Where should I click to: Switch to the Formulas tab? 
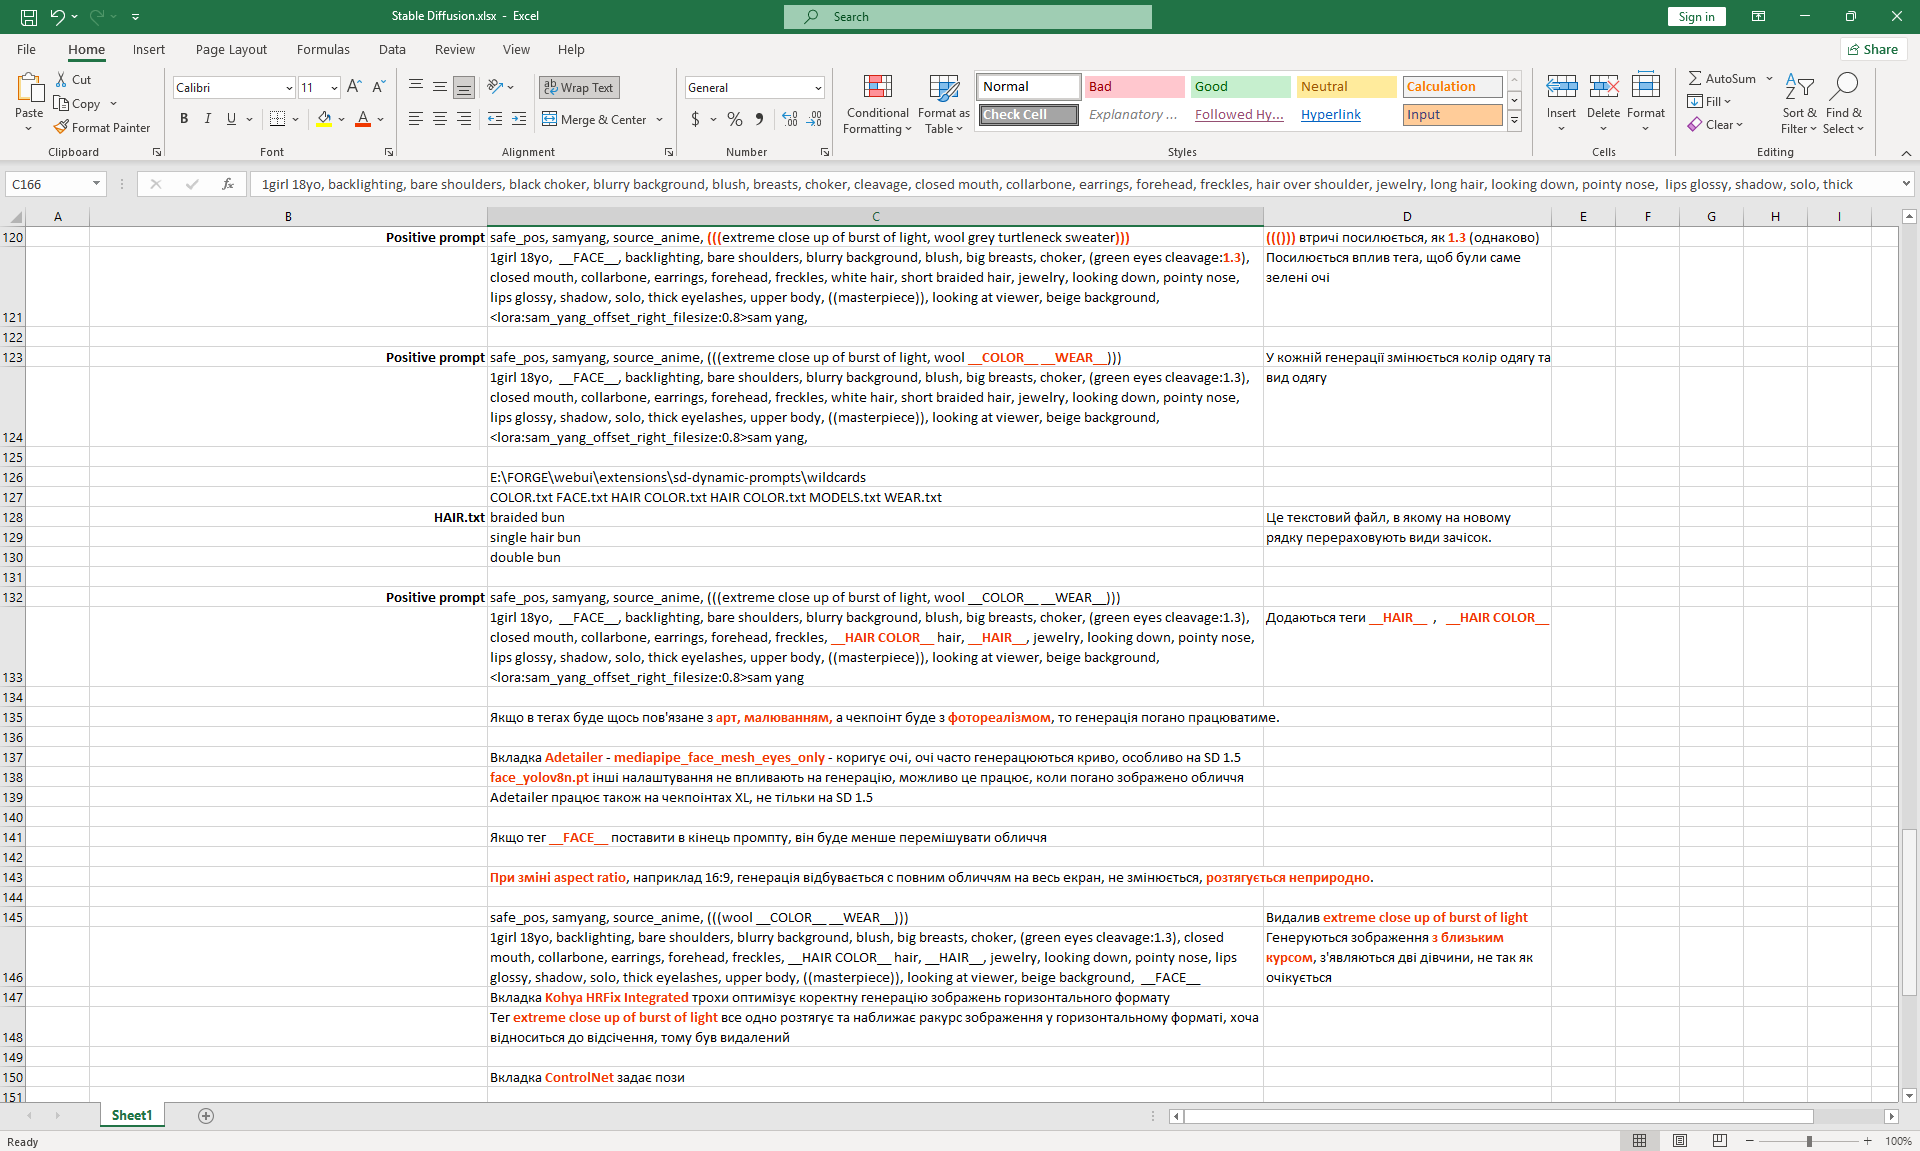(323, 50)
